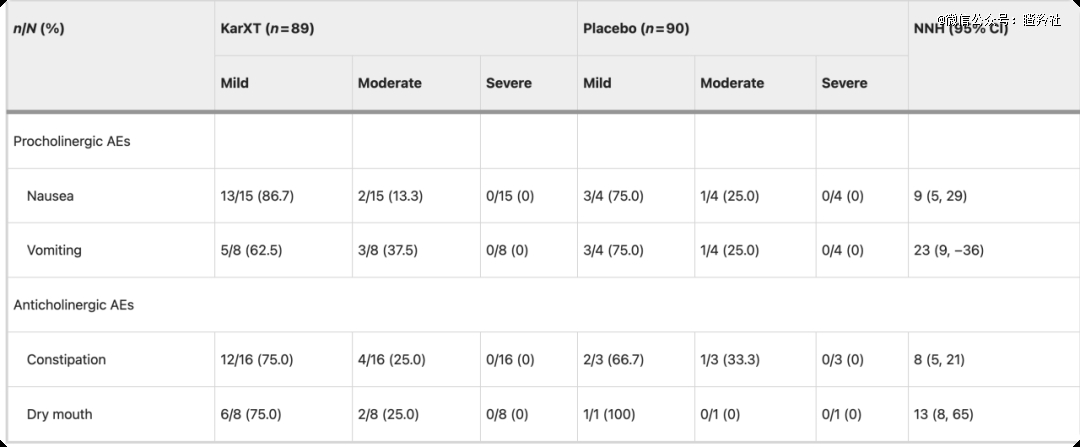Click the Moderate subheader under KarXT

389,83
